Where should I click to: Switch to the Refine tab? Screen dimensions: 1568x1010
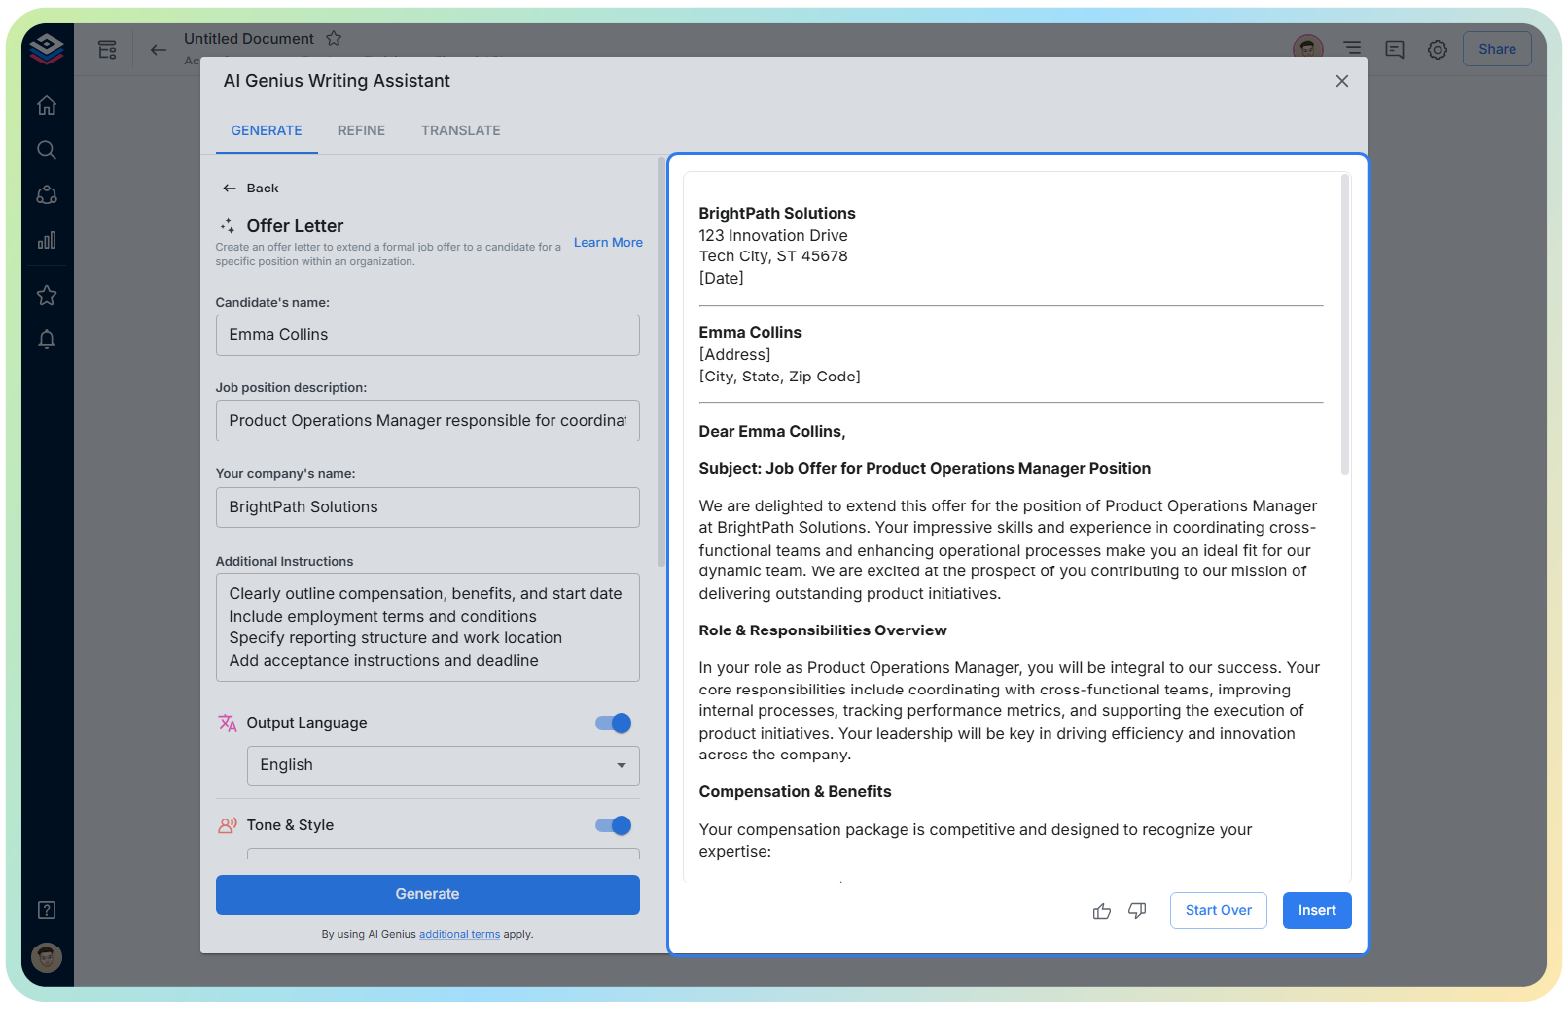[x=361, y=131]
